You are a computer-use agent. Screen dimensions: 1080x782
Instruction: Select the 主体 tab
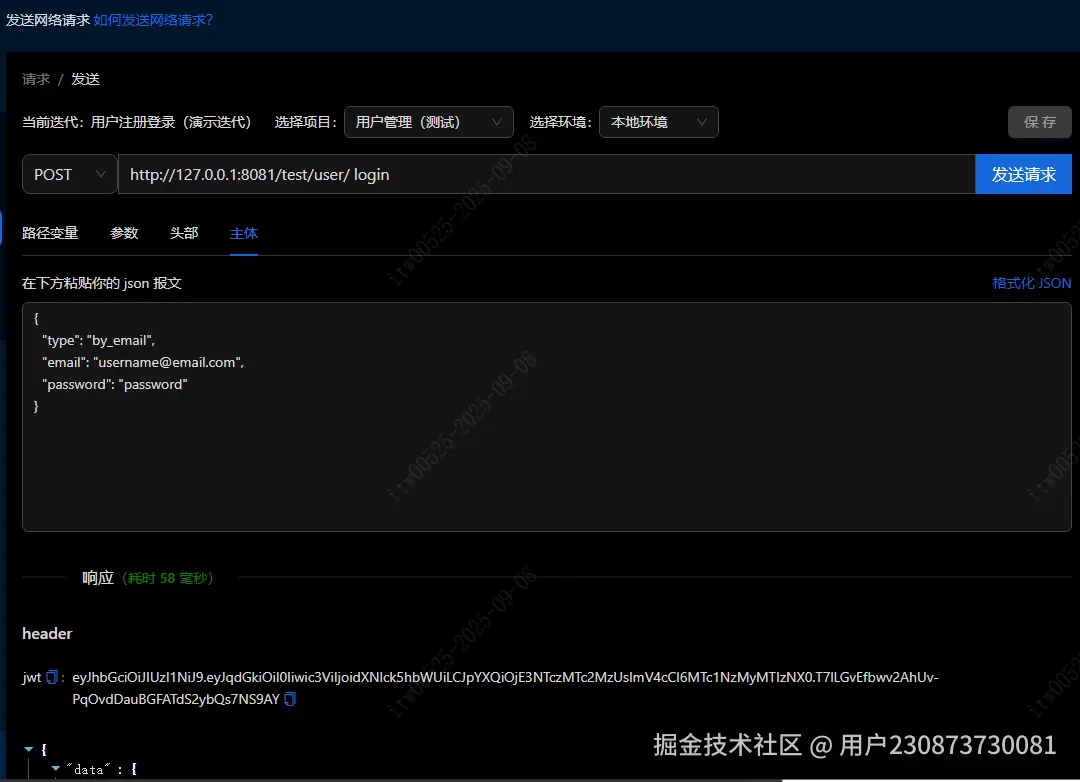[x=244, y=234]
